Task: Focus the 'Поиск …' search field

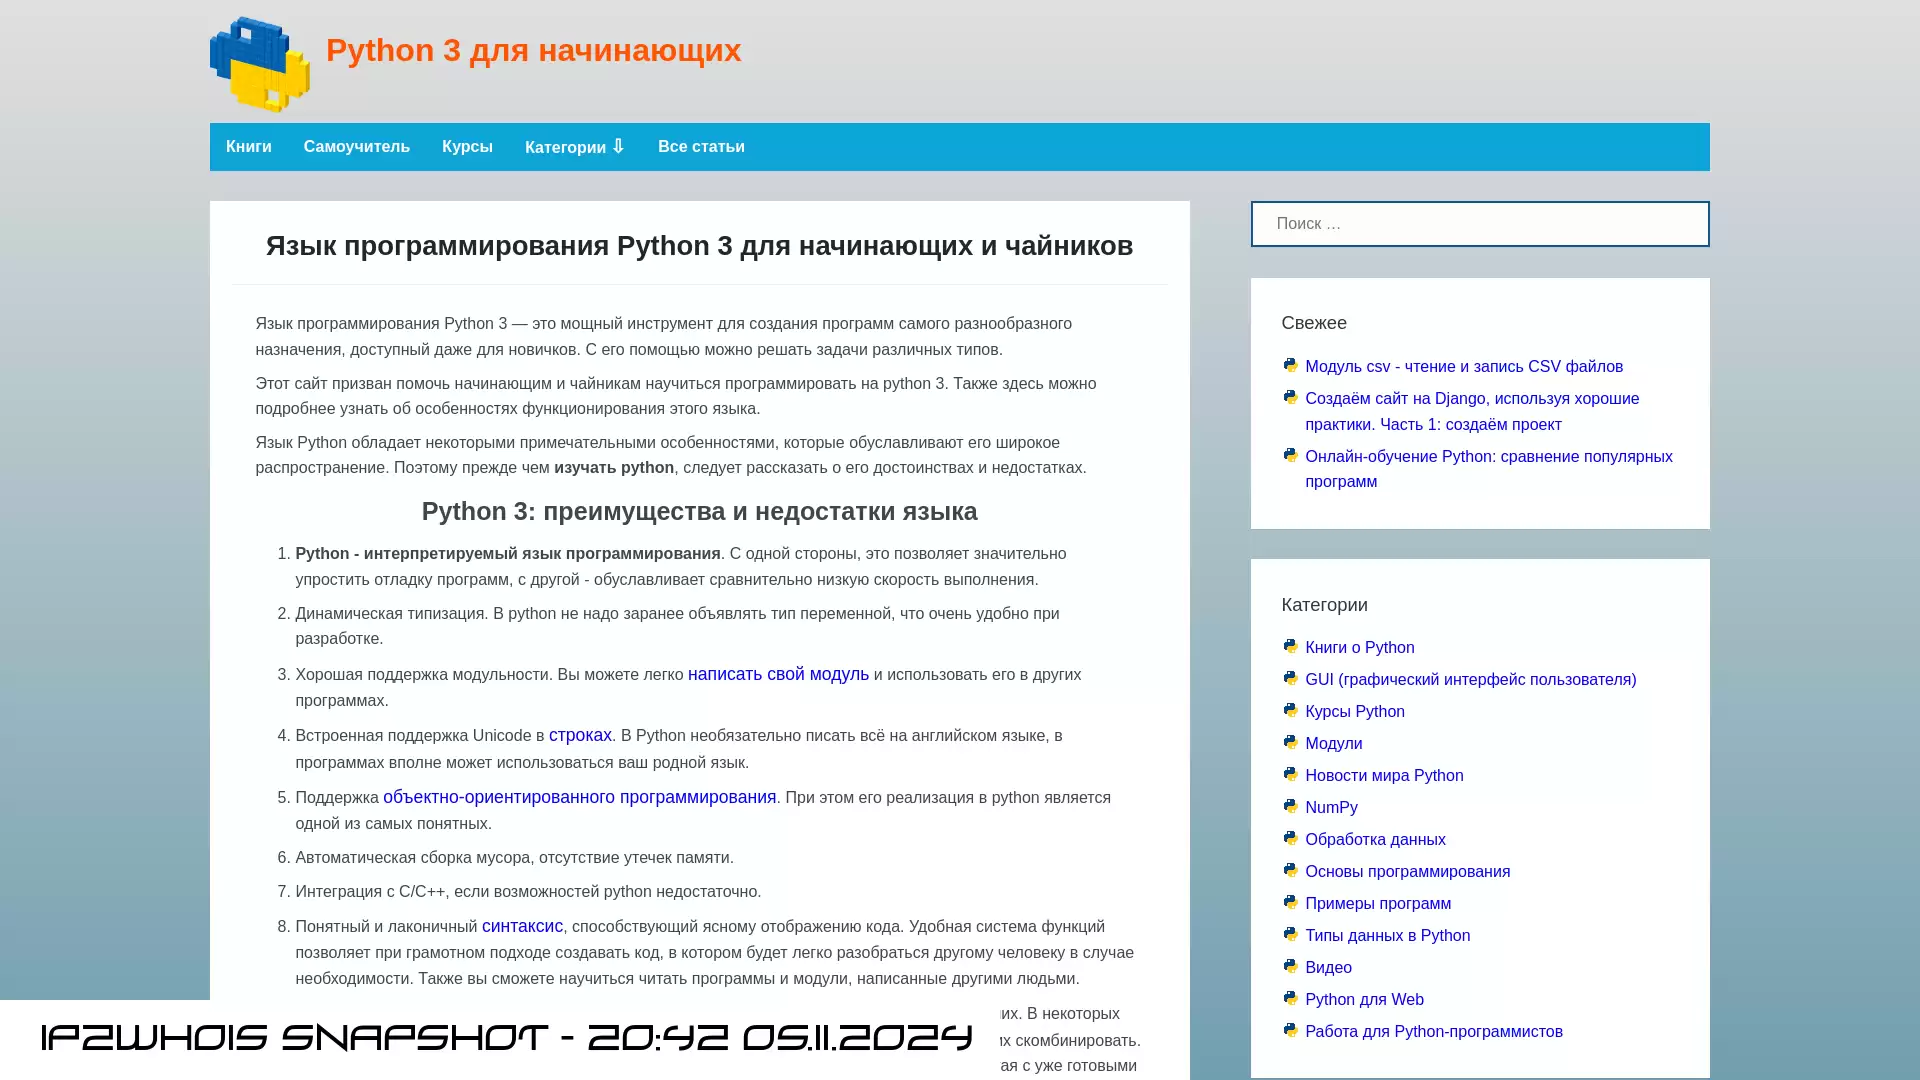Action: 1480,224
